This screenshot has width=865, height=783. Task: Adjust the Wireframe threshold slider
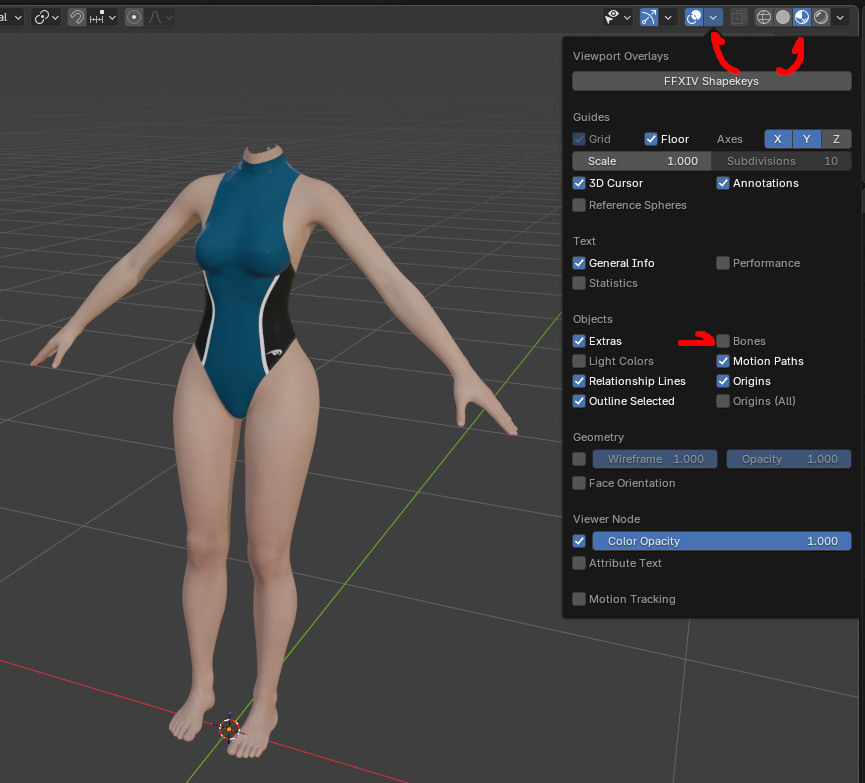pyautogui.click(x=655, y=459)
